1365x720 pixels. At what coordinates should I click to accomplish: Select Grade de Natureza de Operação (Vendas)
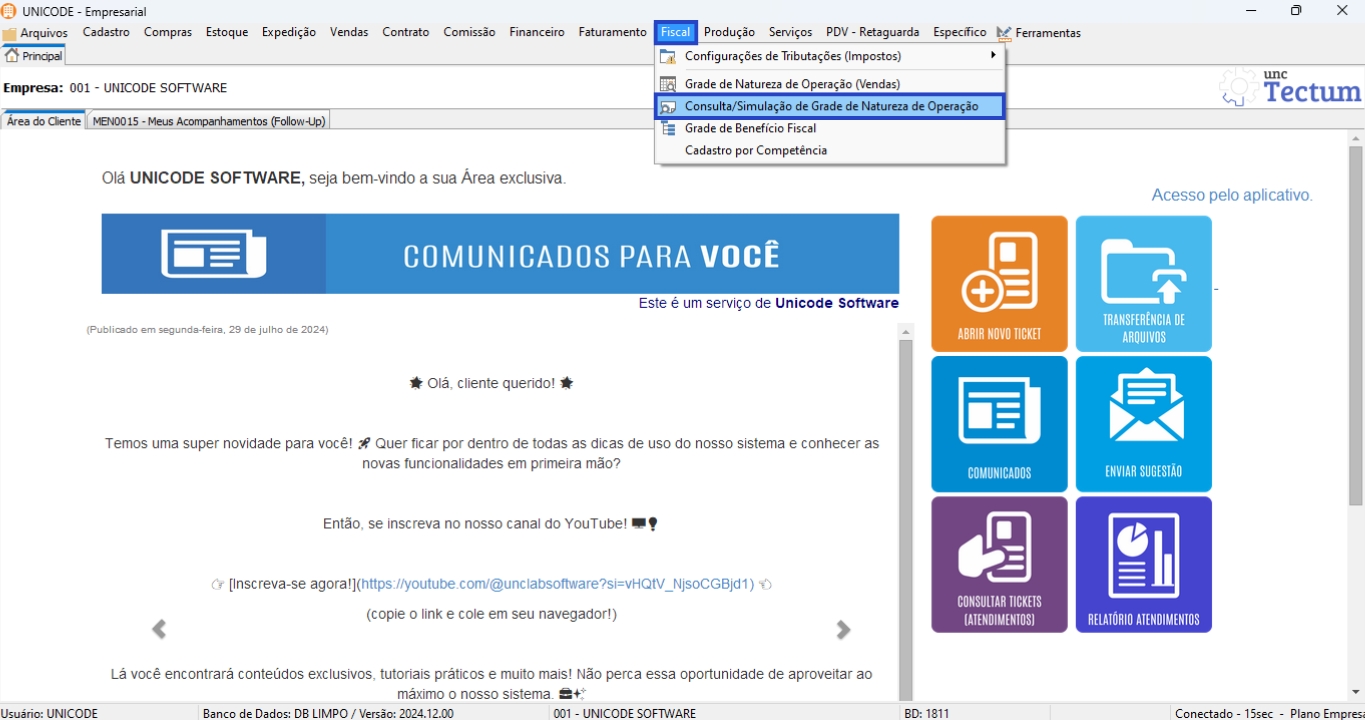(x=792, y=84)
